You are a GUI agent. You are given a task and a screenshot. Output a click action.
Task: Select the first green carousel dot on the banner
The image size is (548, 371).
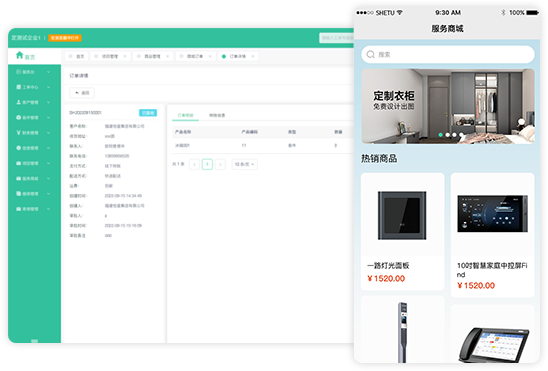coord(441,134)
